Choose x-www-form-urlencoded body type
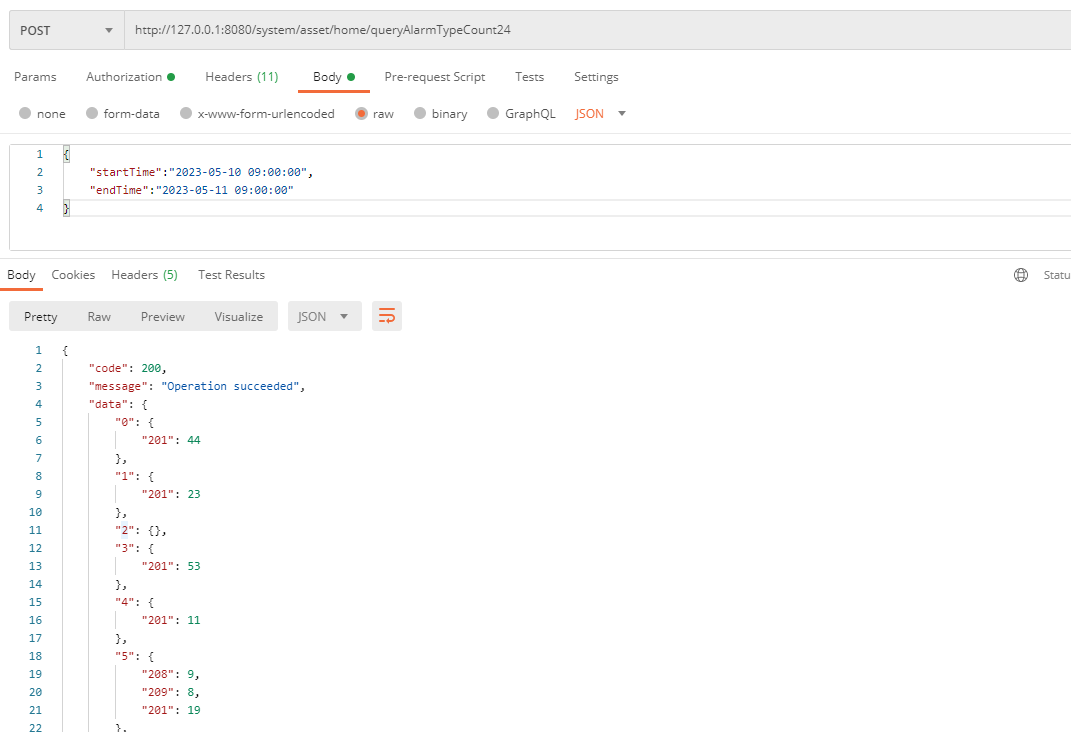The width and height of the screenshot is (1071, 732). (x=186, y=114)
